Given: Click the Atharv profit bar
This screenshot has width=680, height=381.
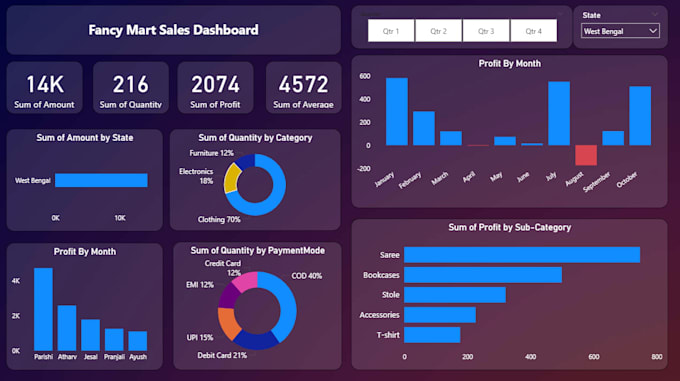Looking at the screenshot, I should (67, 328).
